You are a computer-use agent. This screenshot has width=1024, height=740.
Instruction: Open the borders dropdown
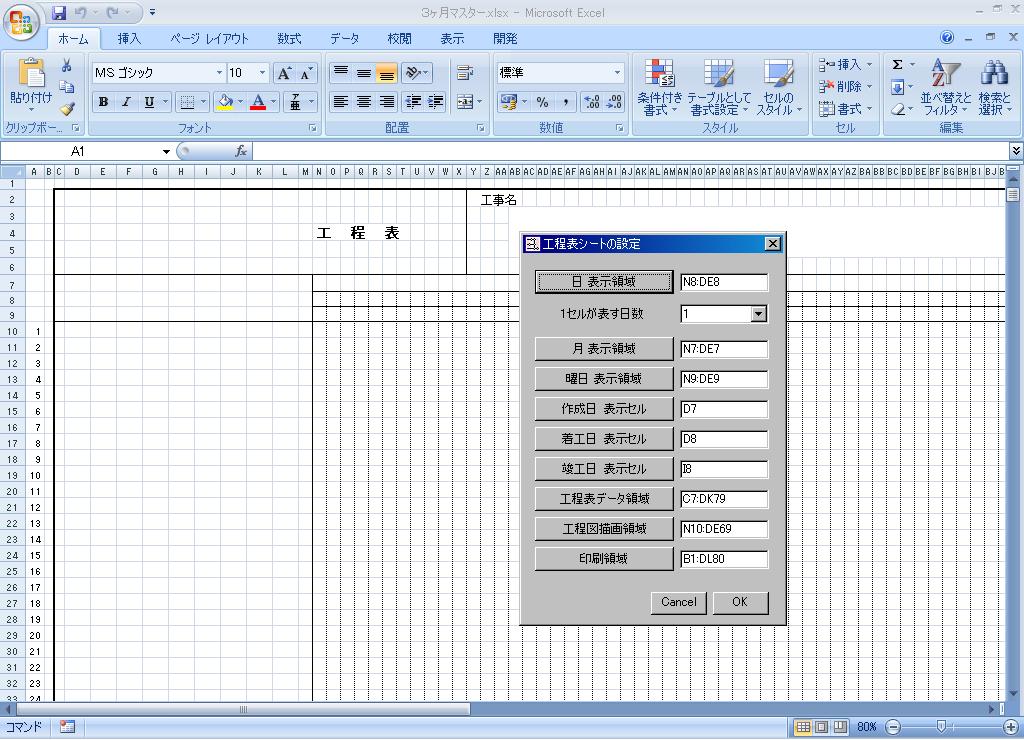pos(203,102)
